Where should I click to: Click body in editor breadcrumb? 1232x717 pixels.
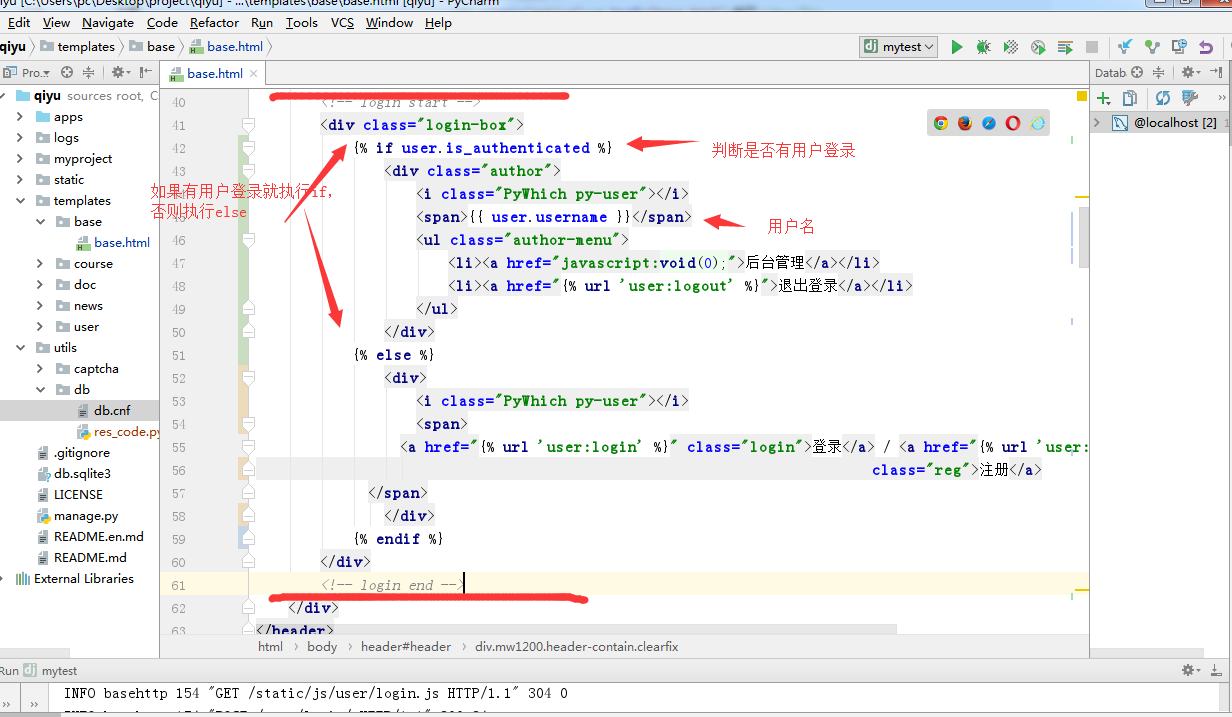click(322, 647)
